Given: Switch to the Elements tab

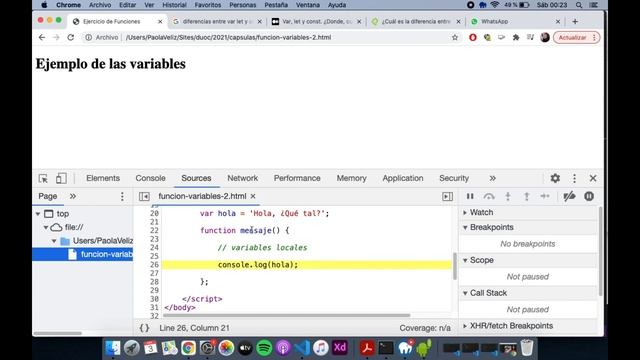Looking at the screenshot, I should [103, 178].
